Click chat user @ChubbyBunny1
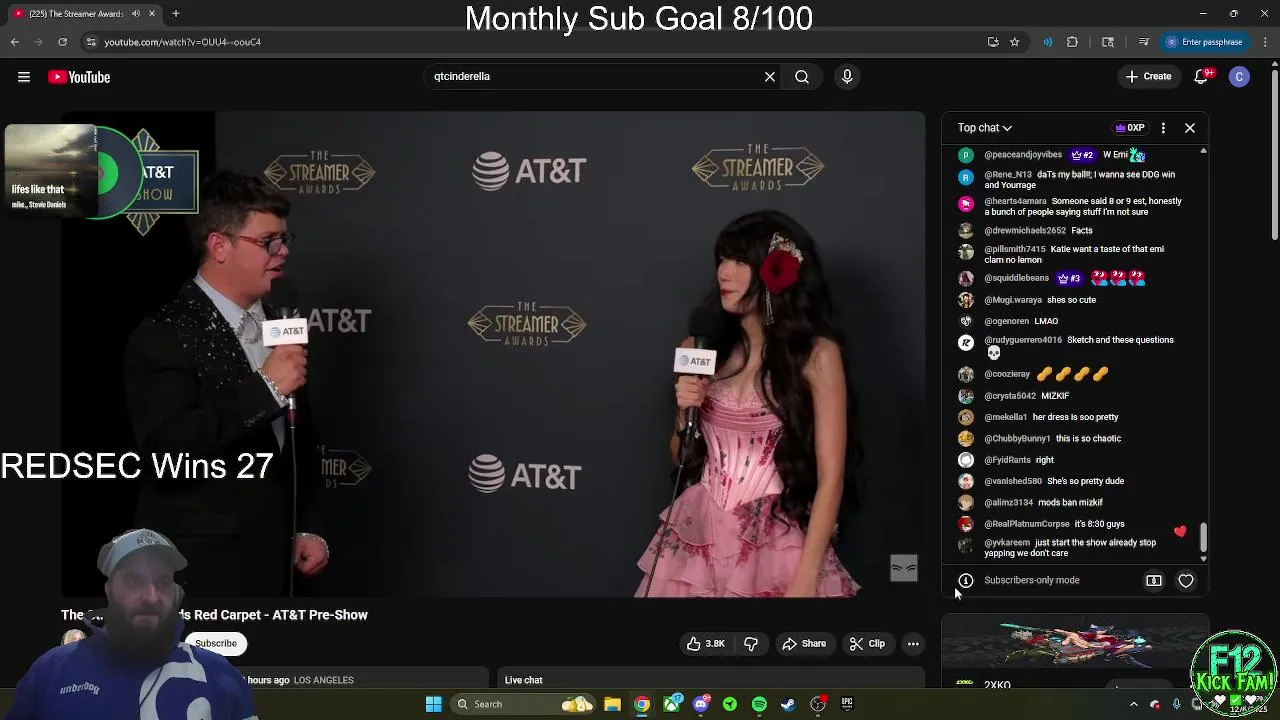This screenshot has height=720, width=1280. 1017,439
